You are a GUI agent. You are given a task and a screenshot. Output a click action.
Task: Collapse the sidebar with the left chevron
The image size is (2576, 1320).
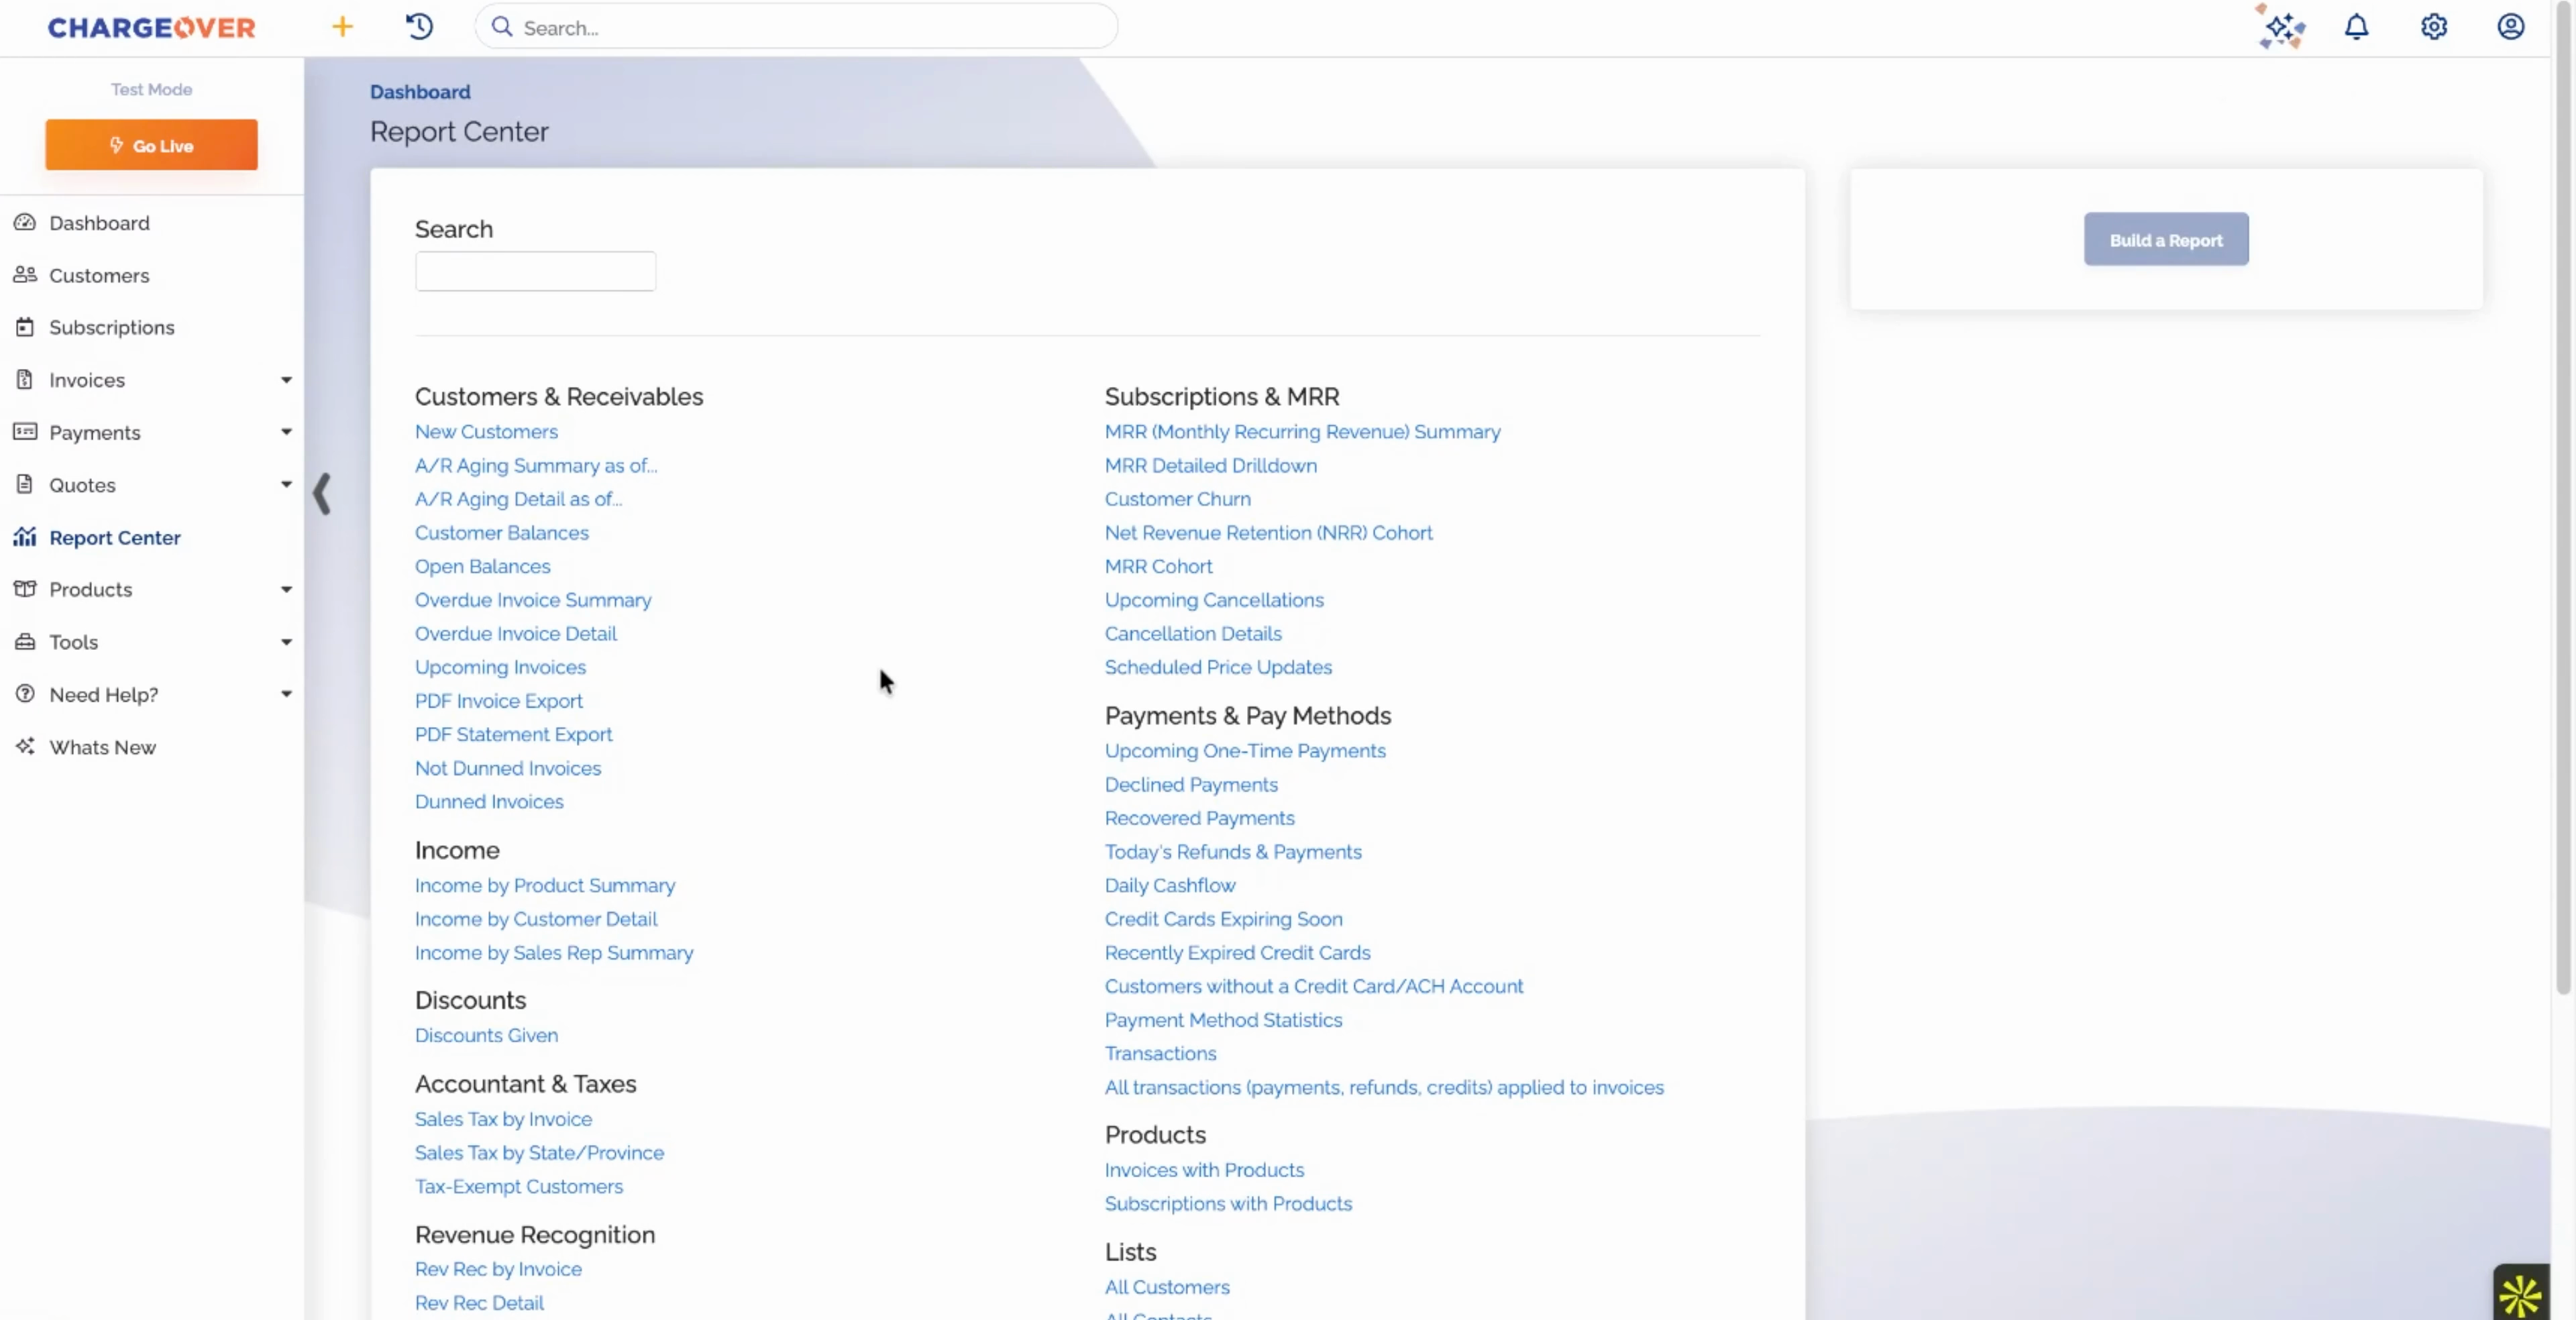pos(321,493)
